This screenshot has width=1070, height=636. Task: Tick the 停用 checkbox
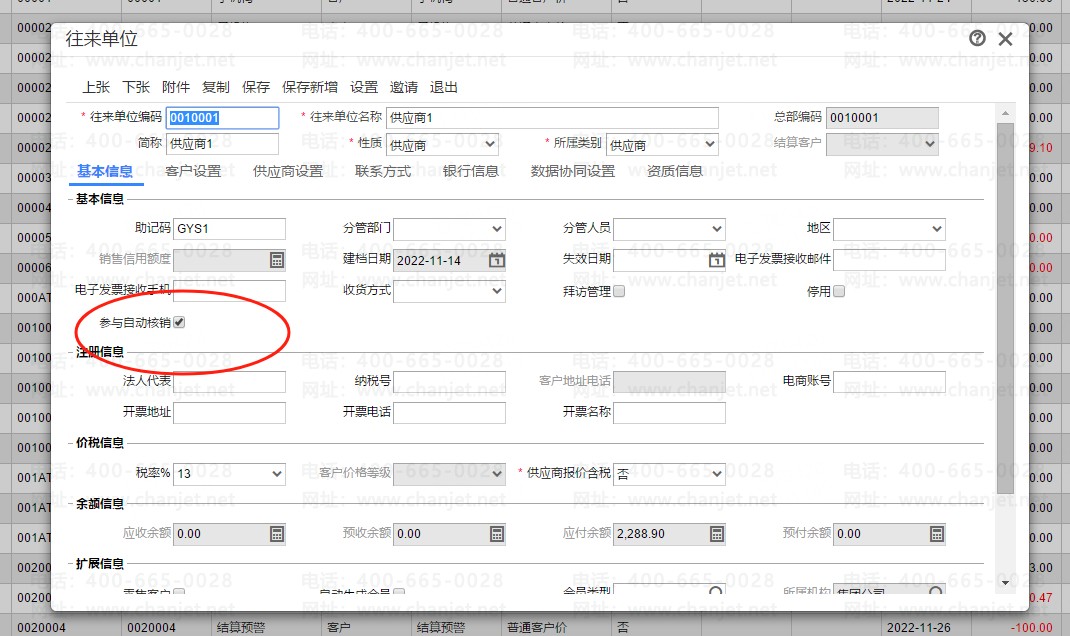[839, 291]
